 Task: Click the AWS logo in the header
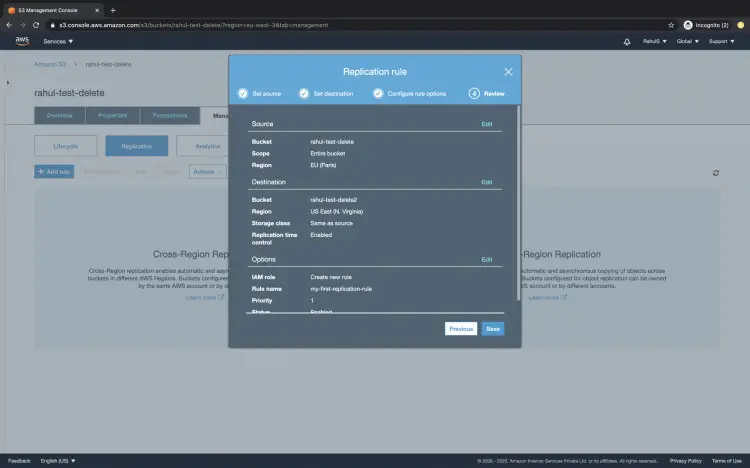[22, 41]
